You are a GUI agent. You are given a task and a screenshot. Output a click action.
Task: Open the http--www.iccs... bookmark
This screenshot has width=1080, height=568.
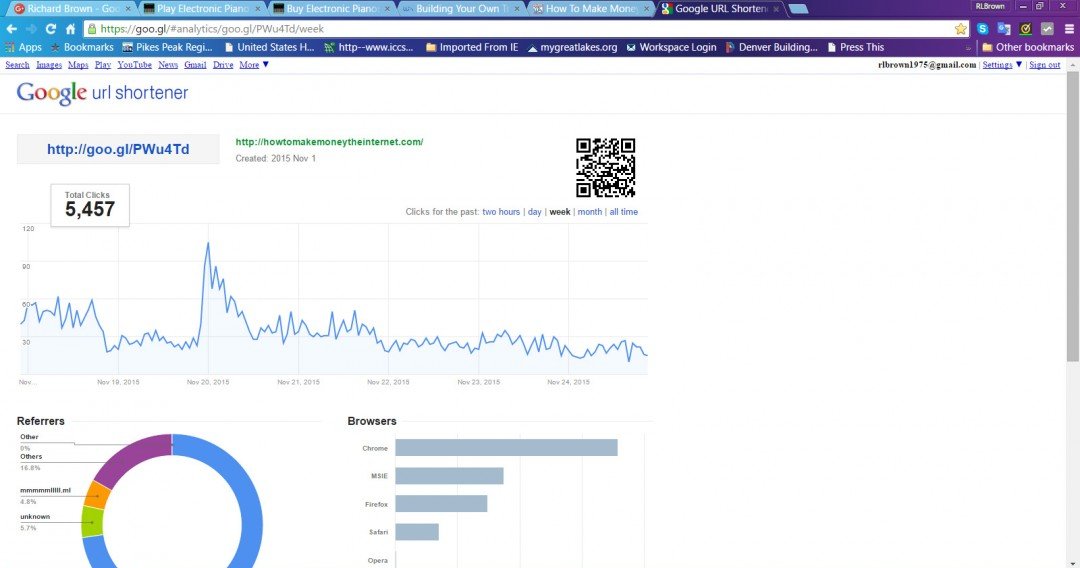point(368,48)
